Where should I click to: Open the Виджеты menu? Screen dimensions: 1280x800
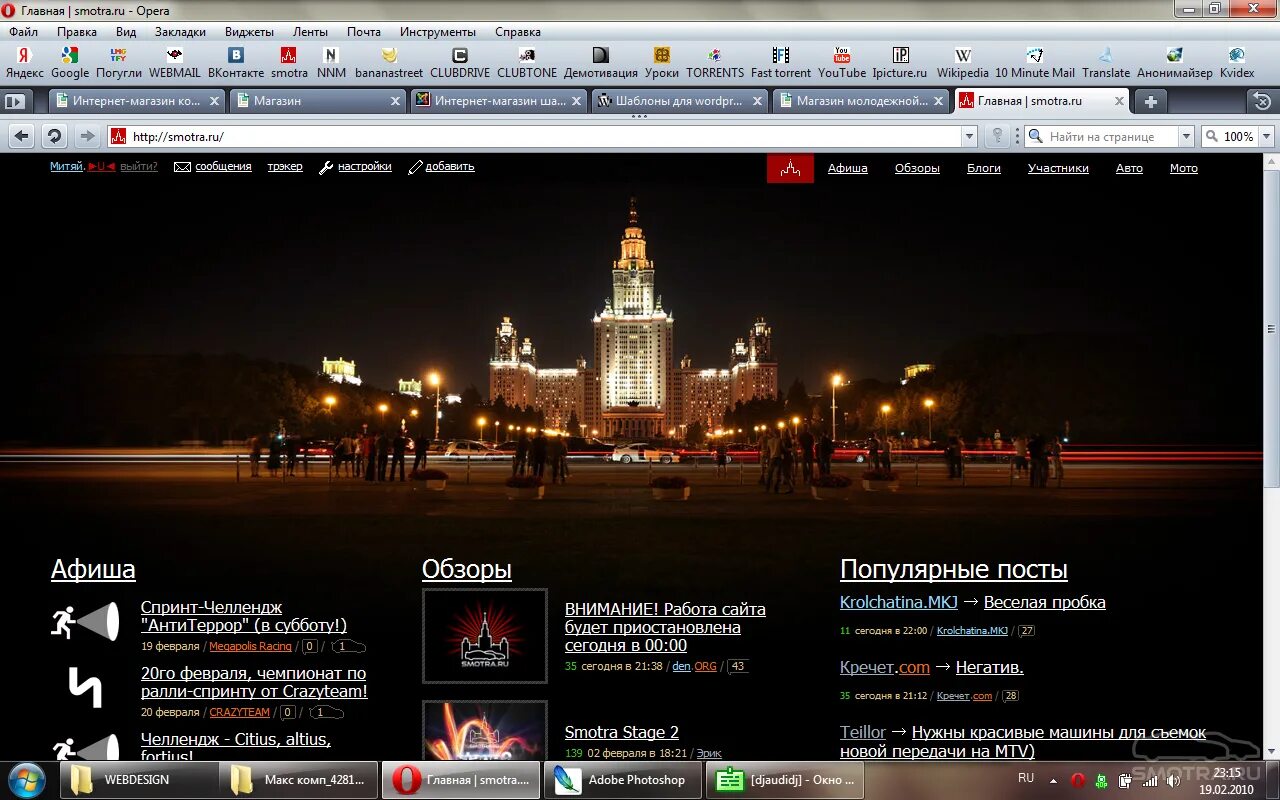pos(249,32)
